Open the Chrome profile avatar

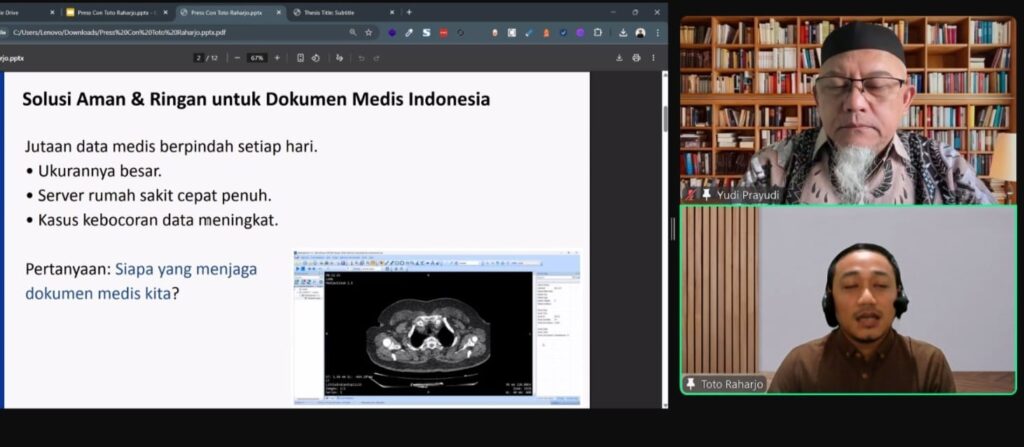tap(640, 32)
